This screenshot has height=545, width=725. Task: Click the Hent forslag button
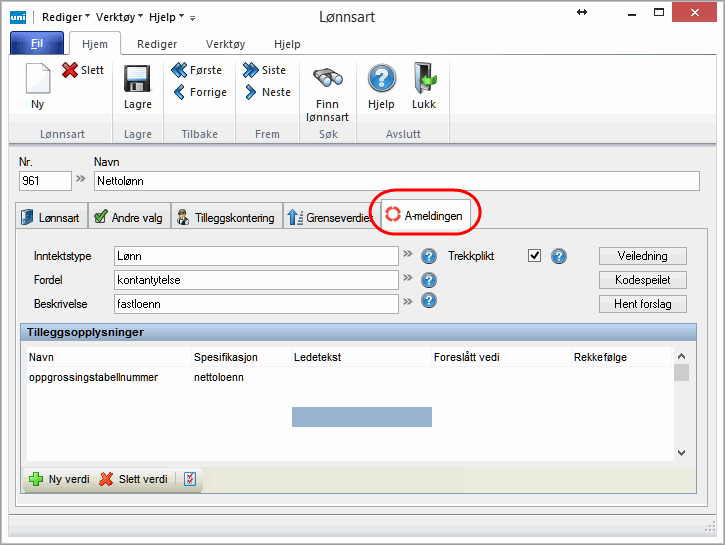click(x=641, y=303)
